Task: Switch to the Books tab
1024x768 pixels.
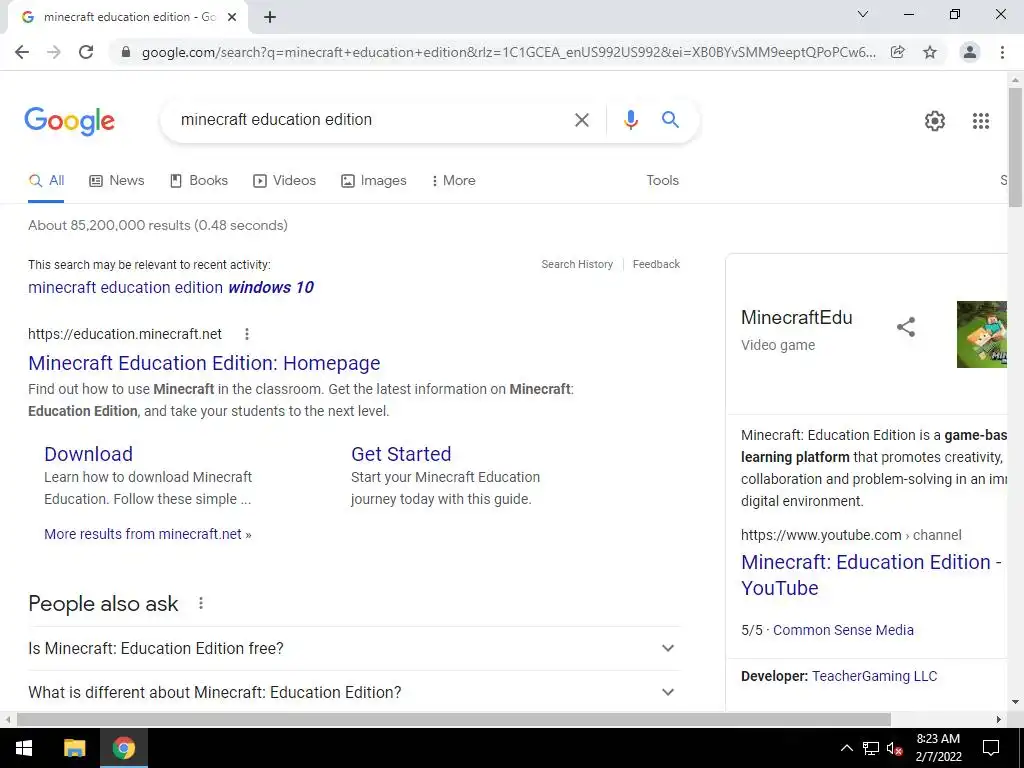Action: 199,181
